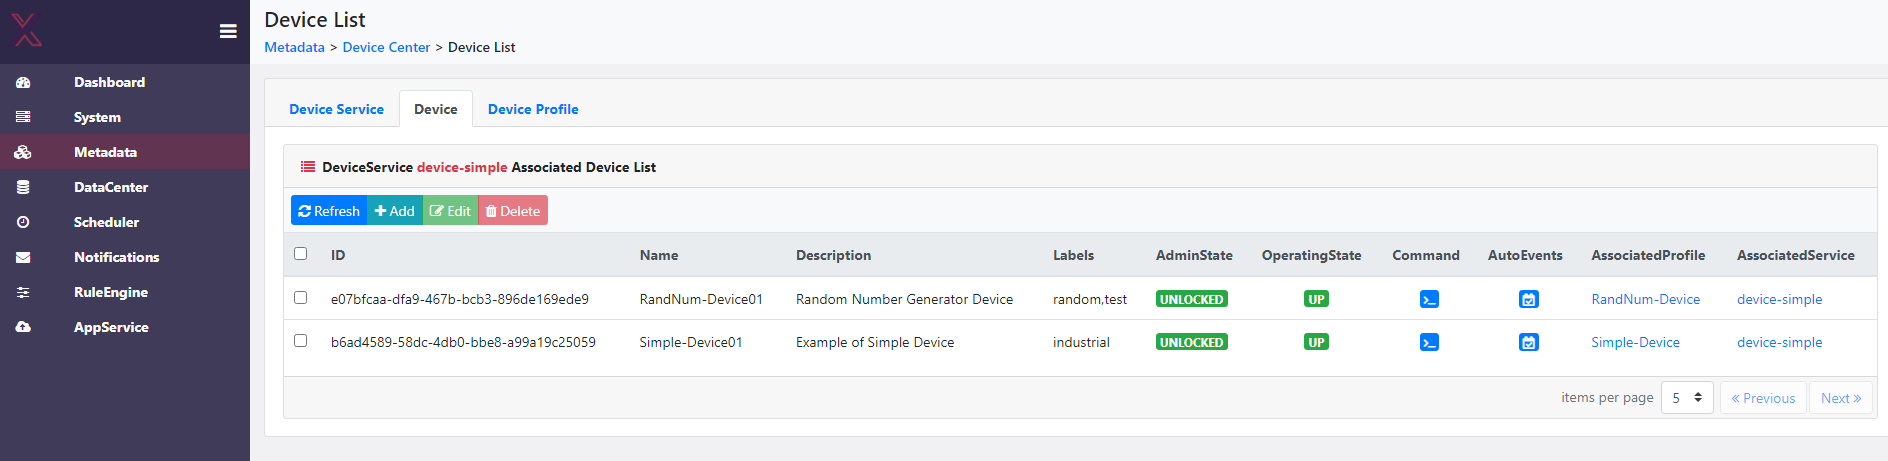The width and height of the screenshot is (1888, 461).
Task: Switch to the Device Service tab
Action: coord(336,109)
